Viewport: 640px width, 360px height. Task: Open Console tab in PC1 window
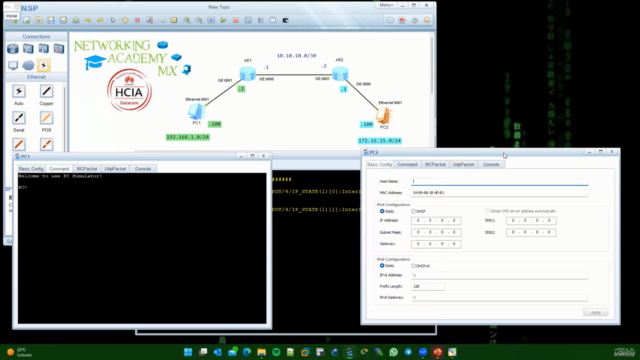tap(143, 169)
